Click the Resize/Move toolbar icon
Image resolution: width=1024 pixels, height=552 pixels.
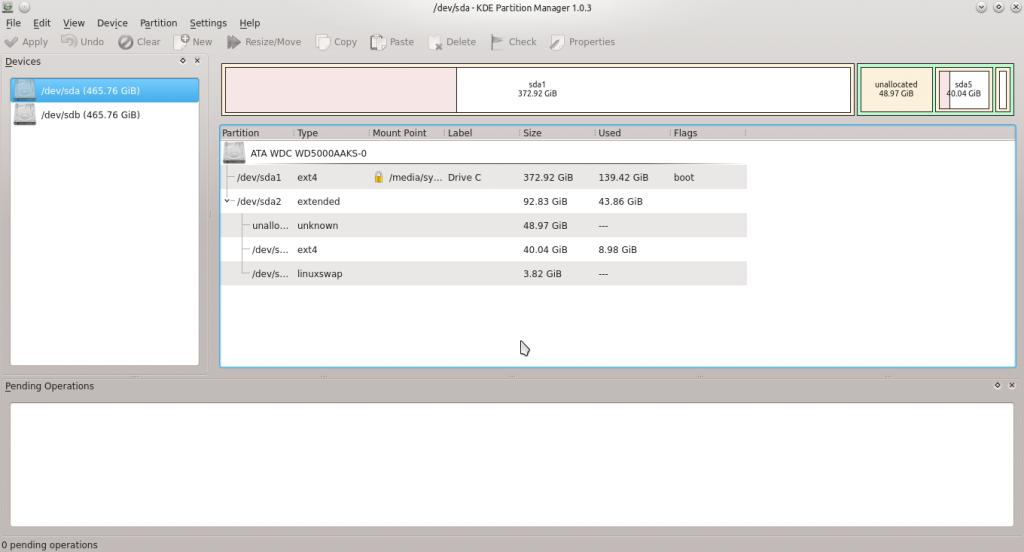coord(234,42)
